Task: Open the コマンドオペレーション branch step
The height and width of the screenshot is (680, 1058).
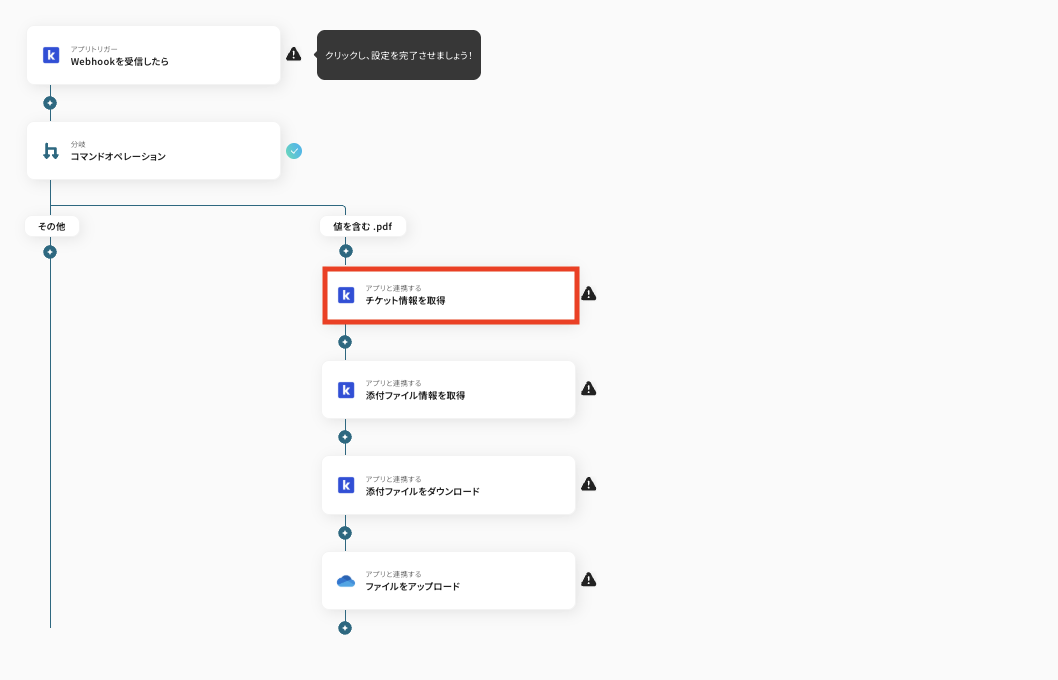Action: pyautogui.click(x=153, y=150)
